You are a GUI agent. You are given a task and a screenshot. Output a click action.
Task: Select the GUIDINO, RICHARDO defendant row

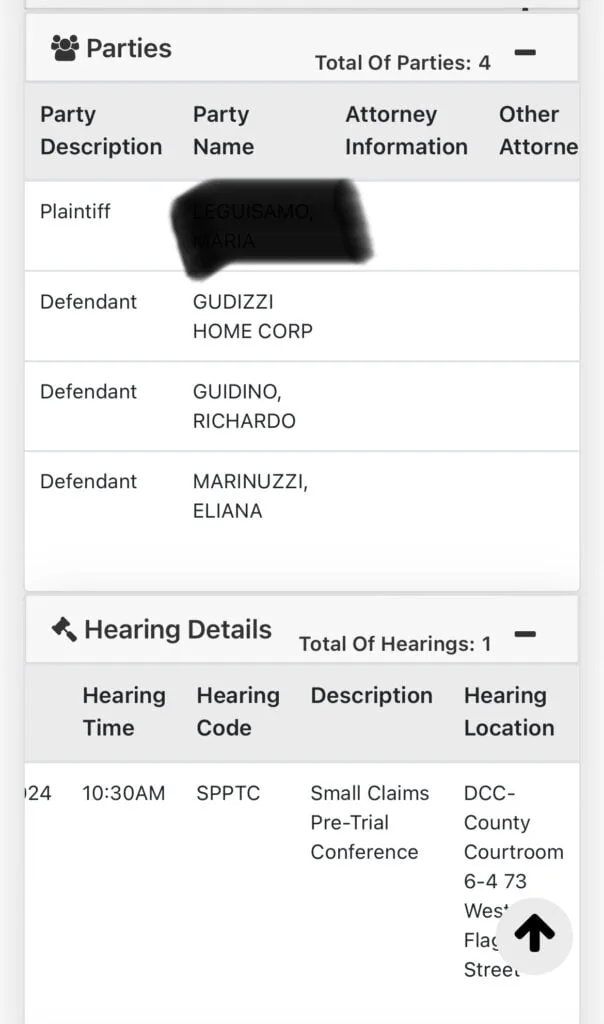point(244,406)
